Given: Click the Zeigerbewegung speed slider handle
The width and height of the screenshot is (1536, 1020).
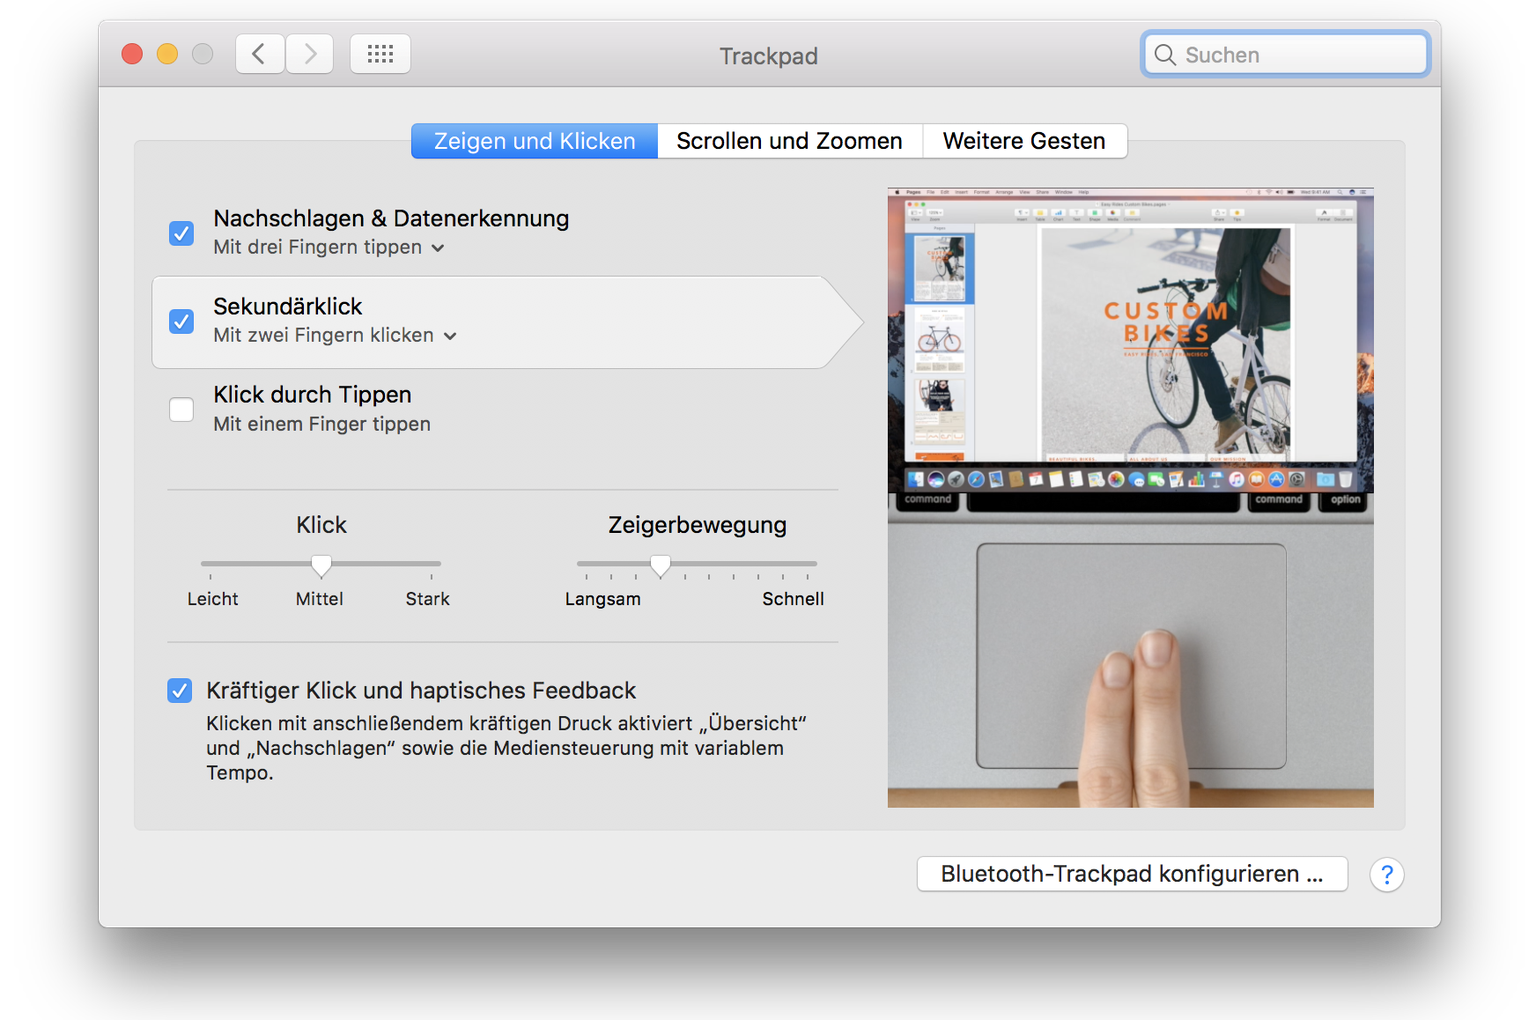Looking at the screenshot, I should pos(660,566).
